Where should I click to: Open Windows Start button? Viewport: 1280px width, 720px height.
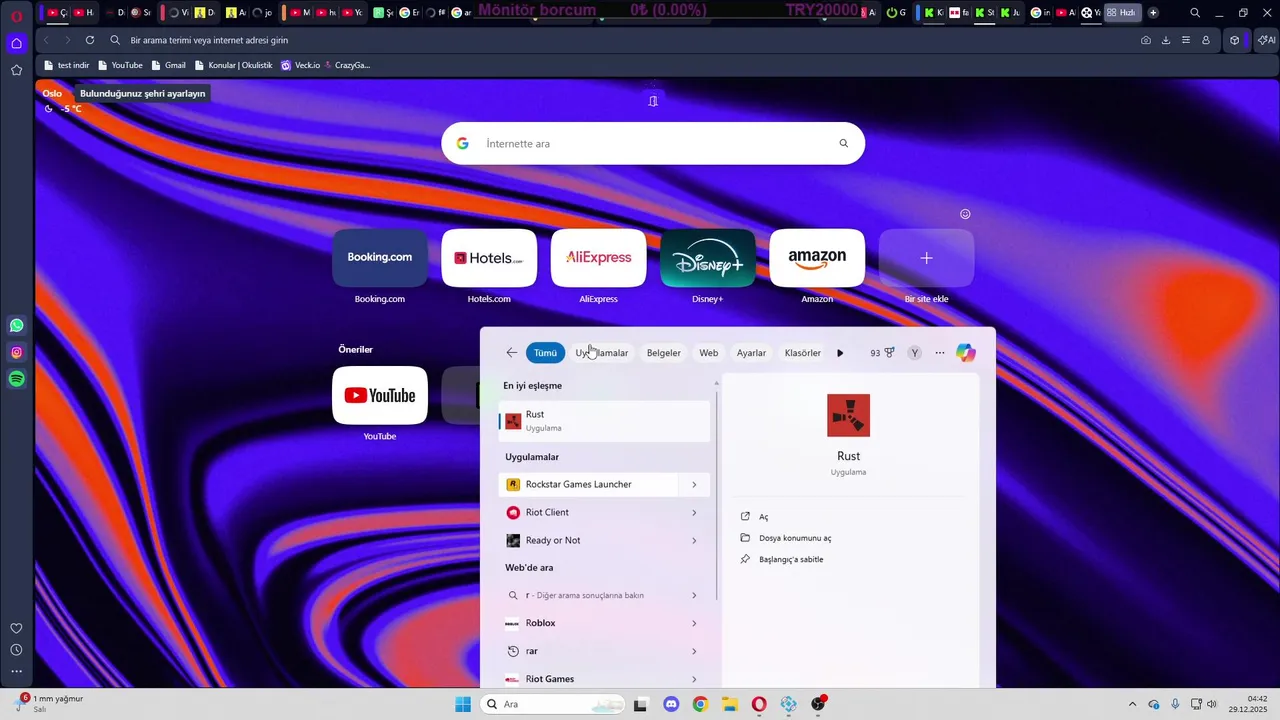[463, 704]
